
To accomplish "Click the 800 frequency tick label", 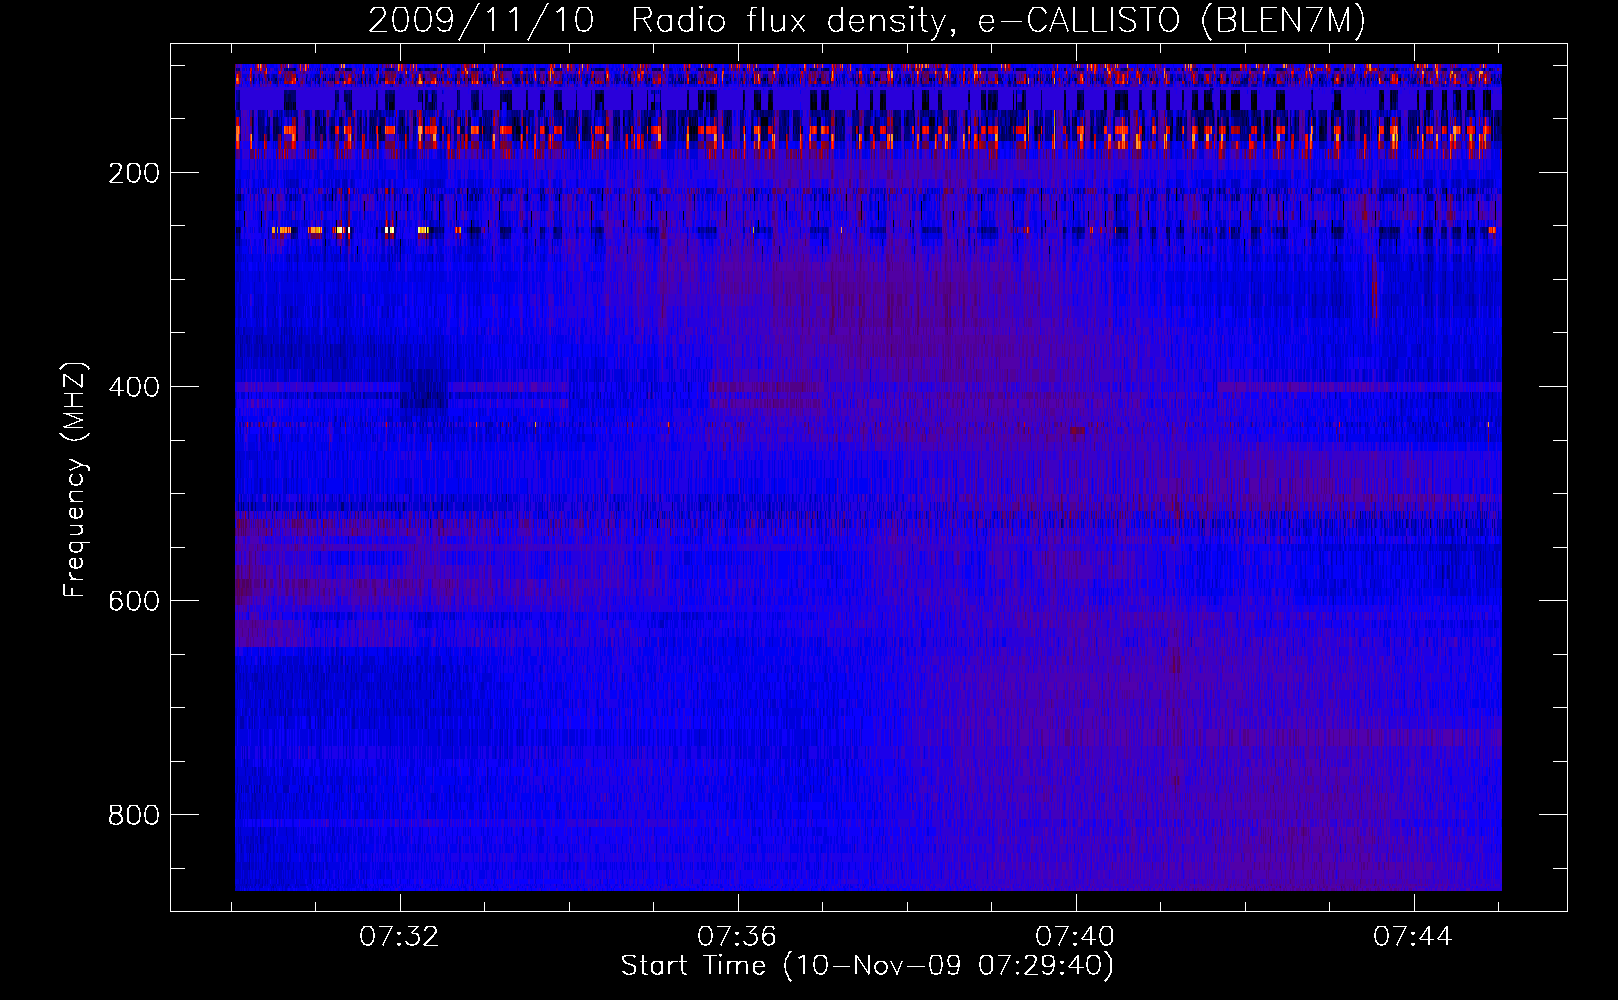I will pos(134,816).
